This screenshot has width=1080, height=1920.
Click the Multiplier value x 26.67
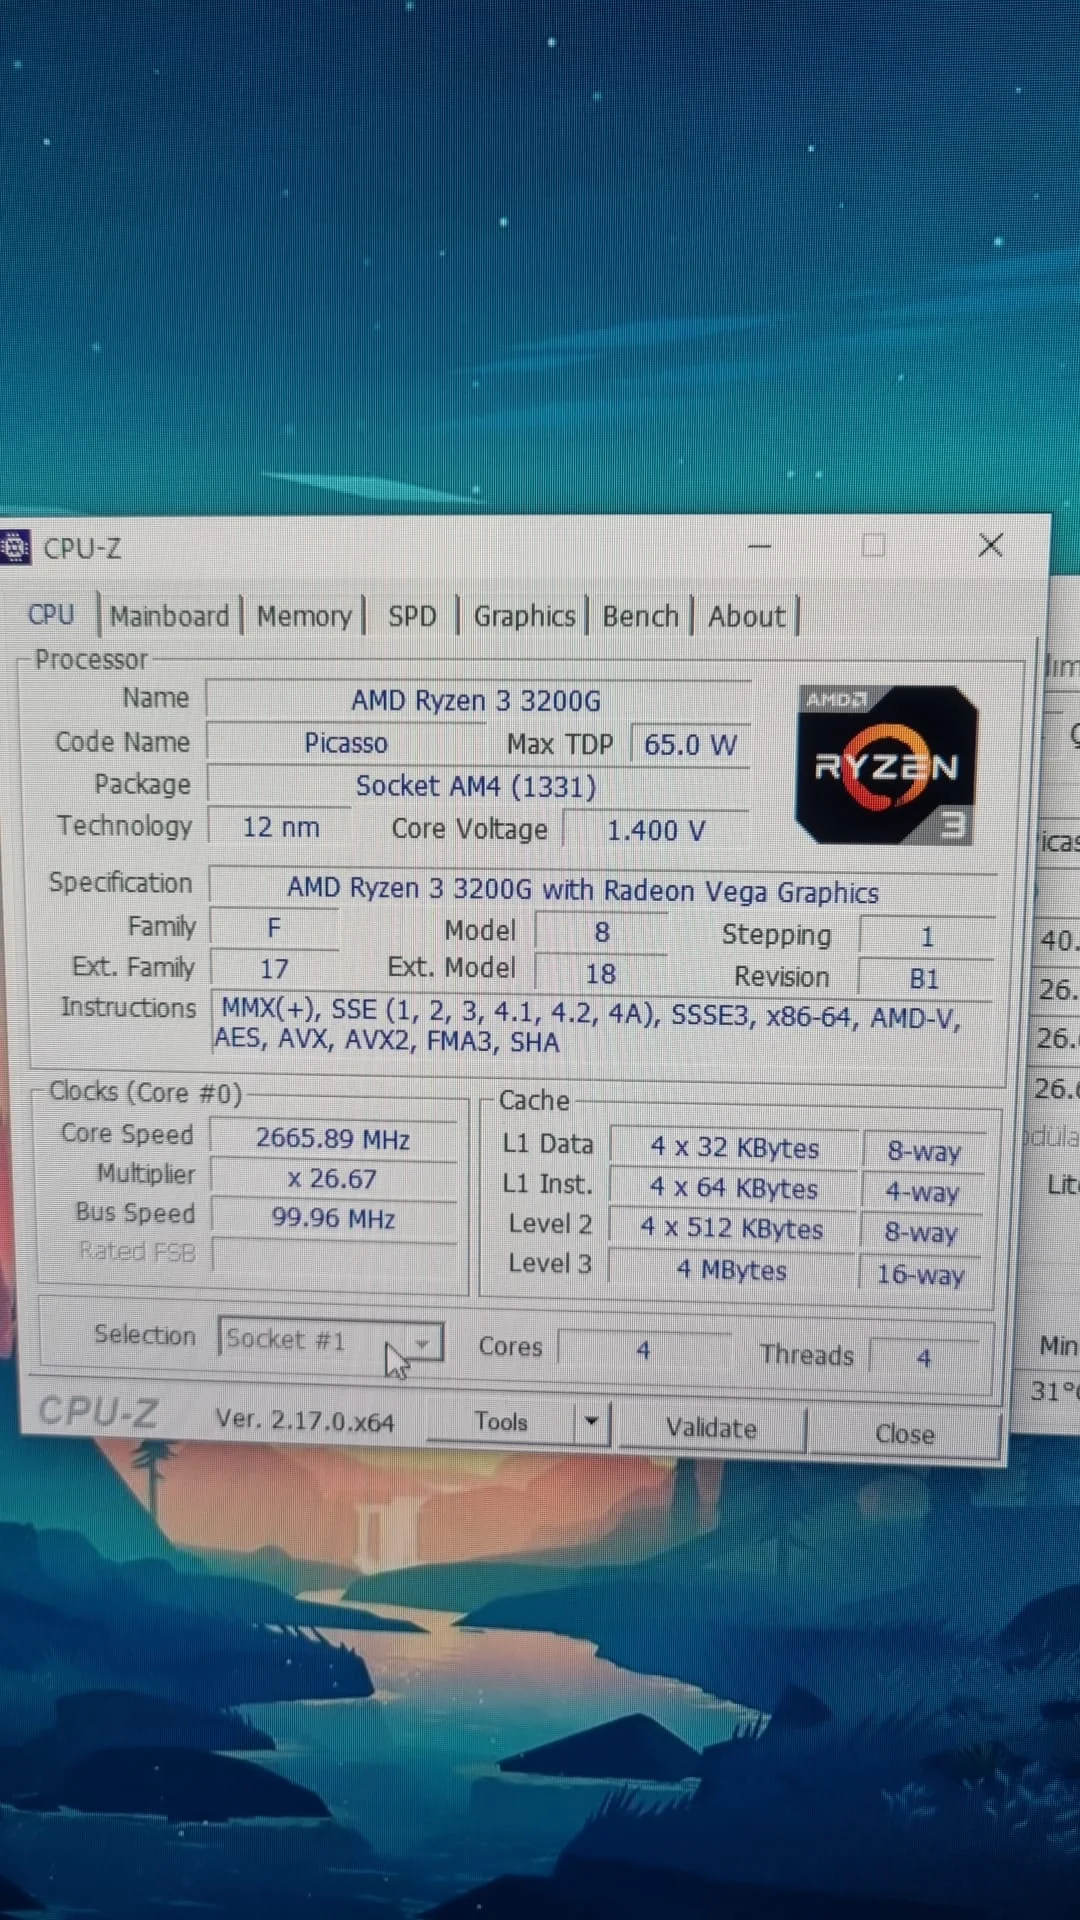(x=334, y=1179)
